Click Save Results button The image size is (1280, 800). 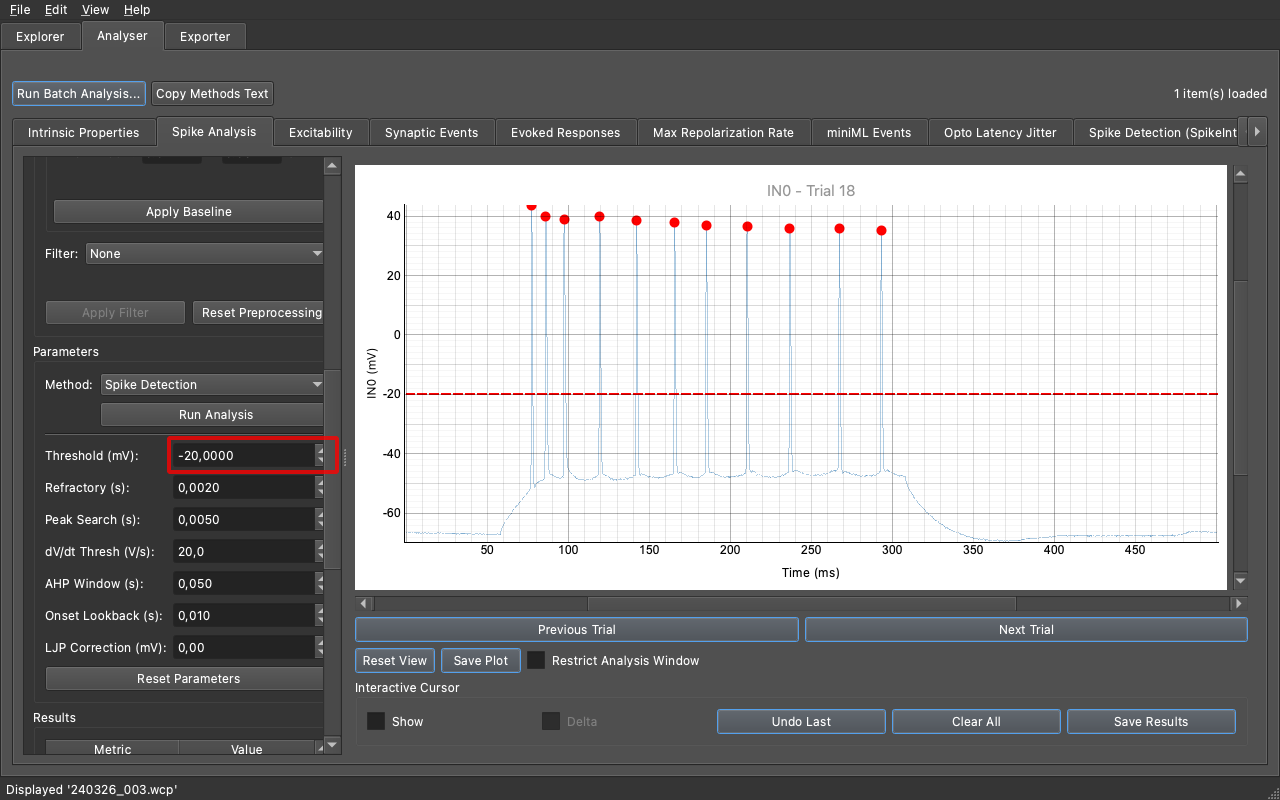pos(1151,722)
